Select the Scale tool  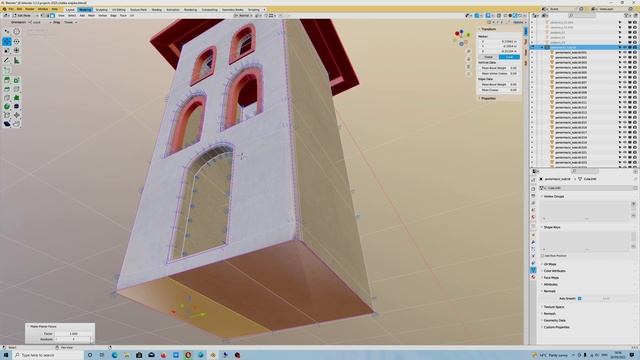7,51
